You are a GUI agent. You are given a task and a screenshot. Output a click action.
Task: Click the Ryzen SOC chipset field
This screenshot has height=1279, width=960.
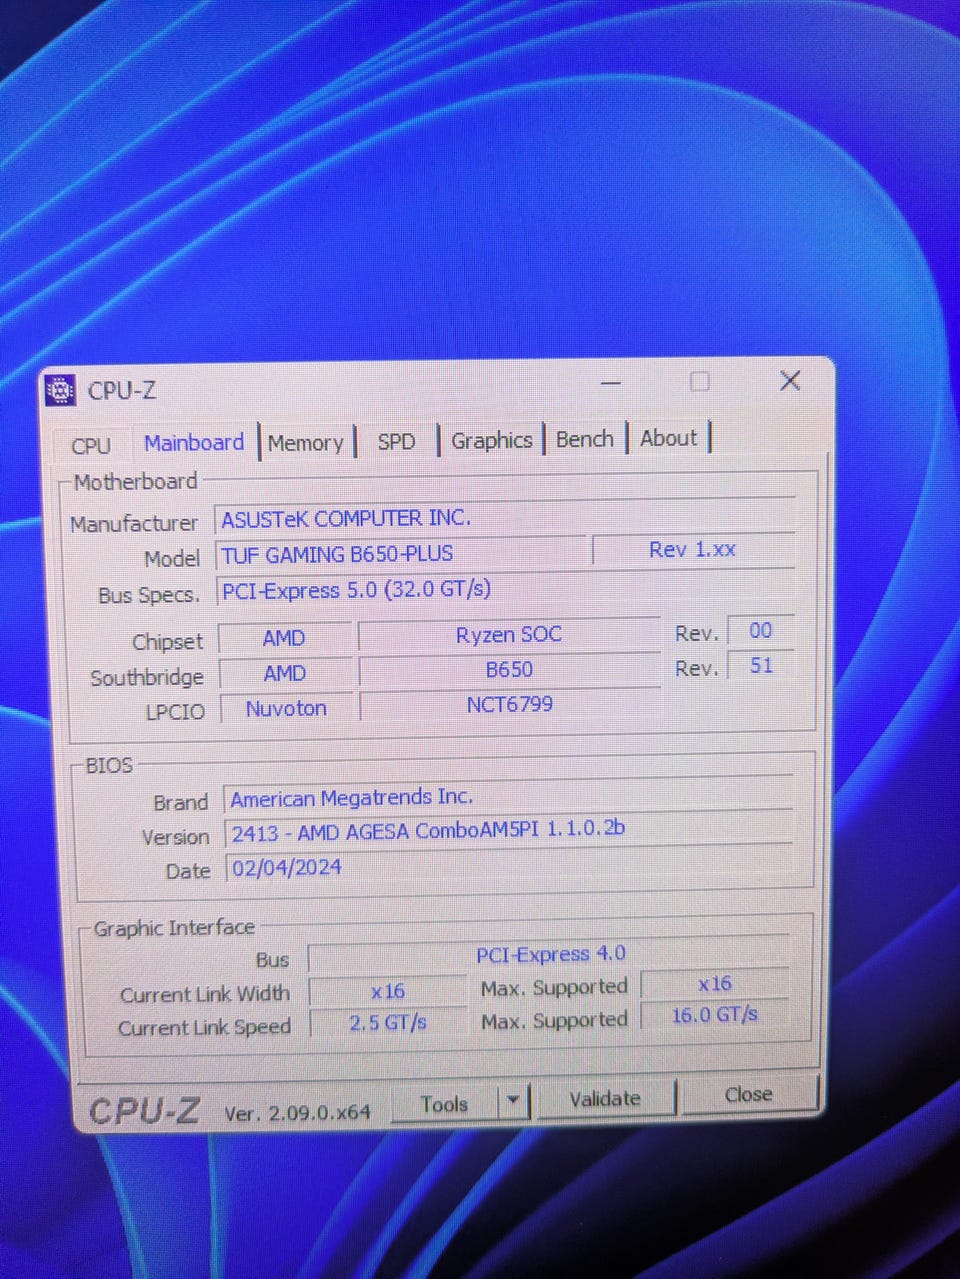pyautogui.click(x=509, y=635)
